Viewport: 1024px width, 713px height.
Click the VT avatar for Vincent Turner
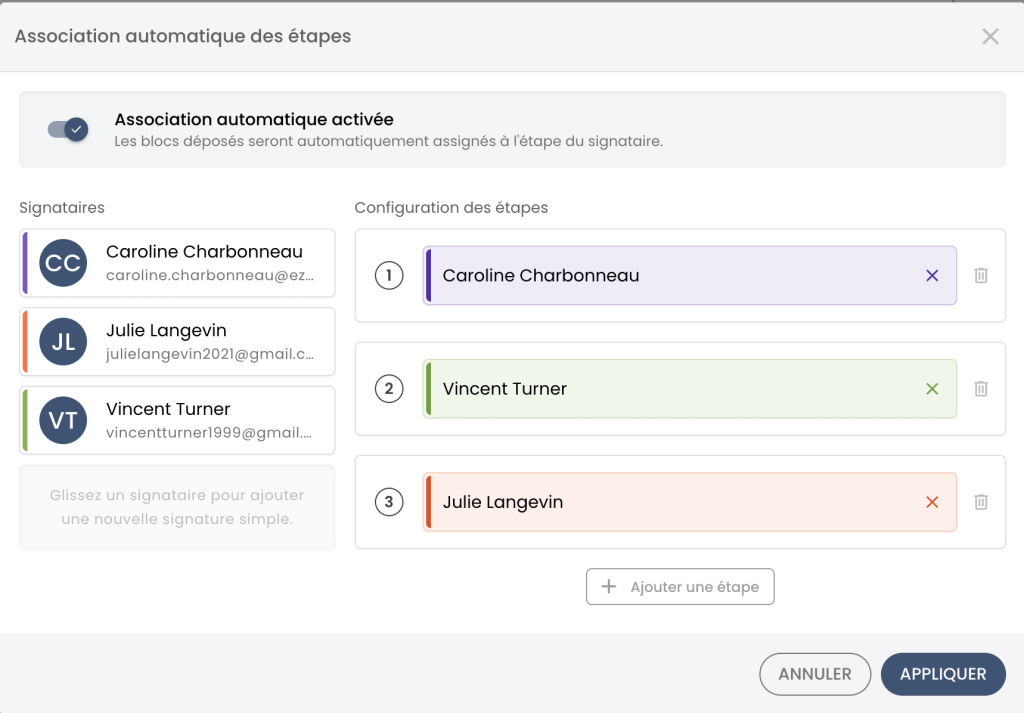coord(63,421)
